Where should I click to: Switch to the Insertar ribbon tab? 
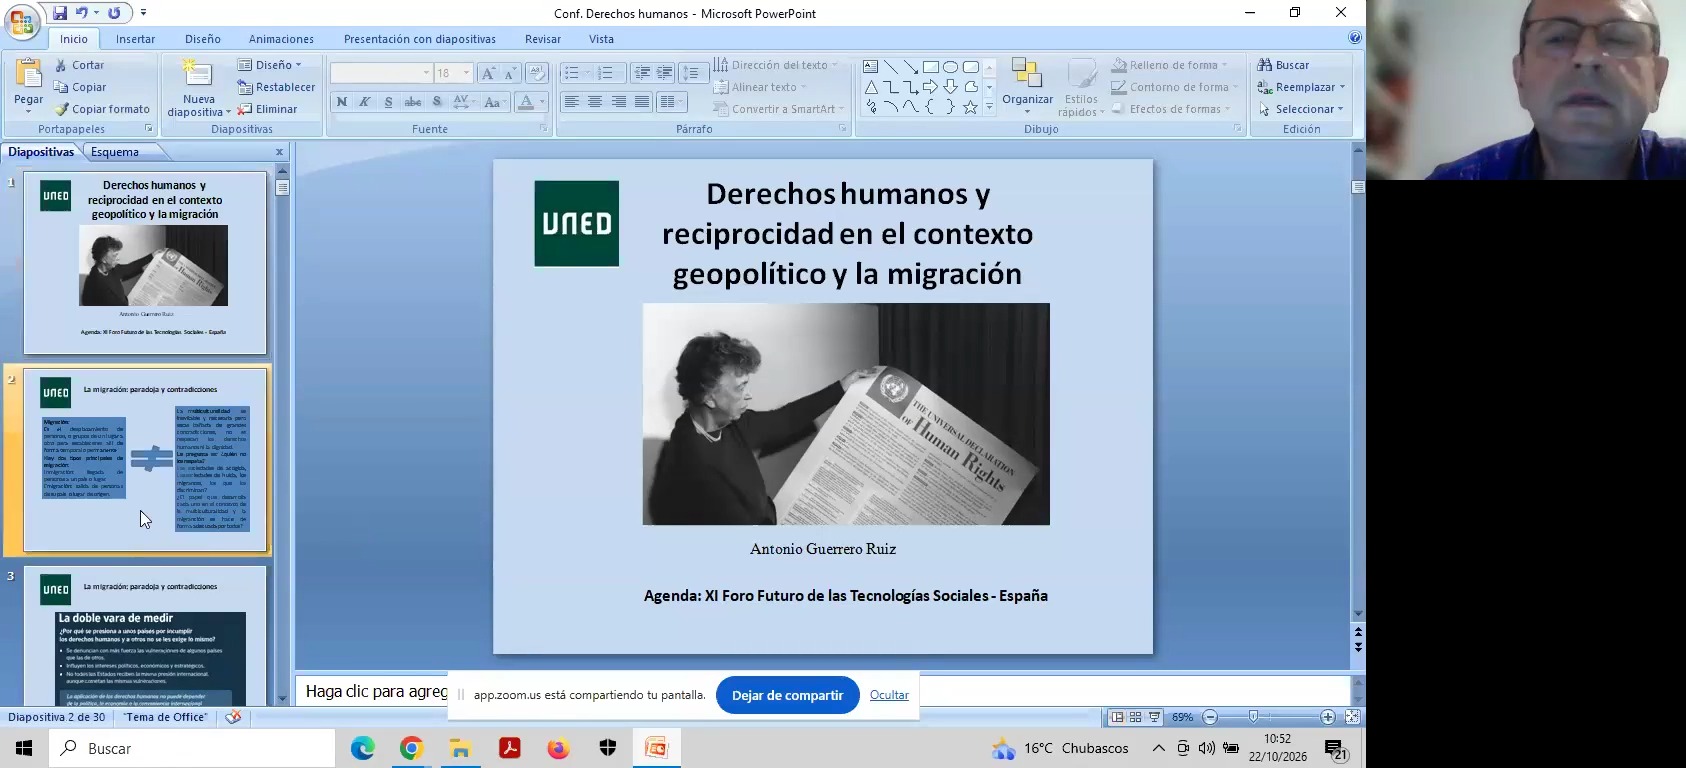[135, 39]
